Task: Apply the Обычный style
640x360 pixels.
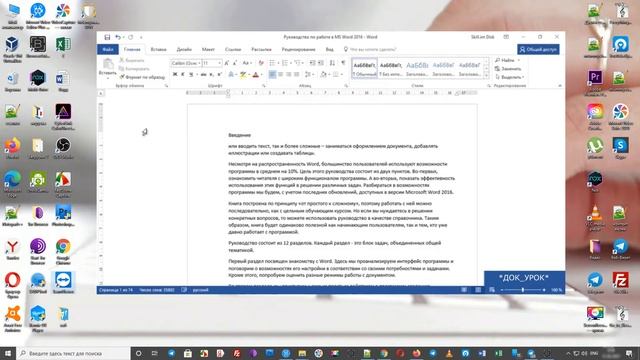Action: pos(364,68)
